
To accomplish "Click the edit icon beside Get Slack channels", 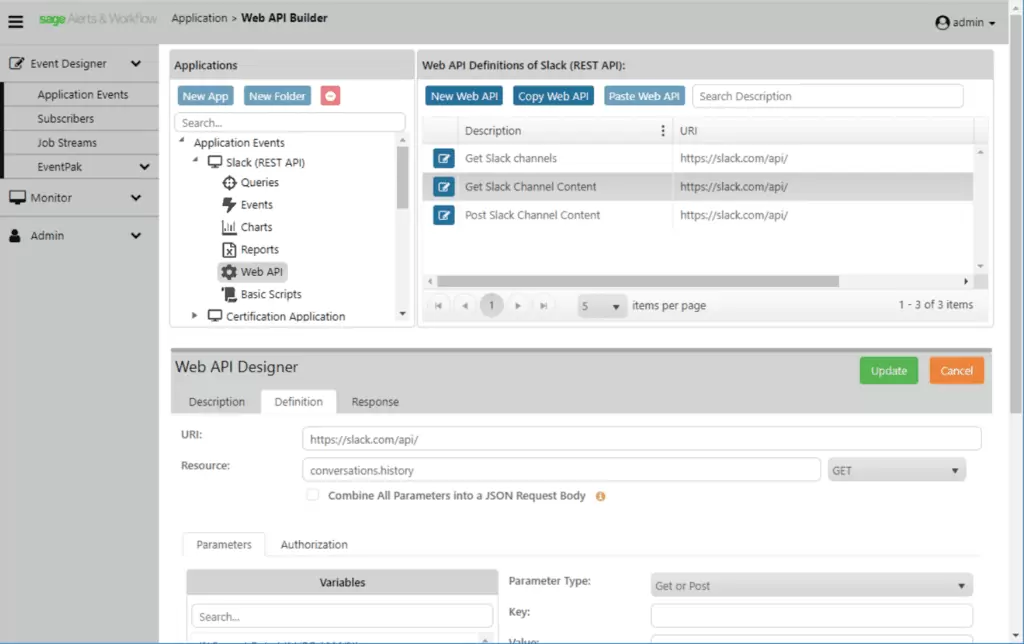I will coord(443,157).
